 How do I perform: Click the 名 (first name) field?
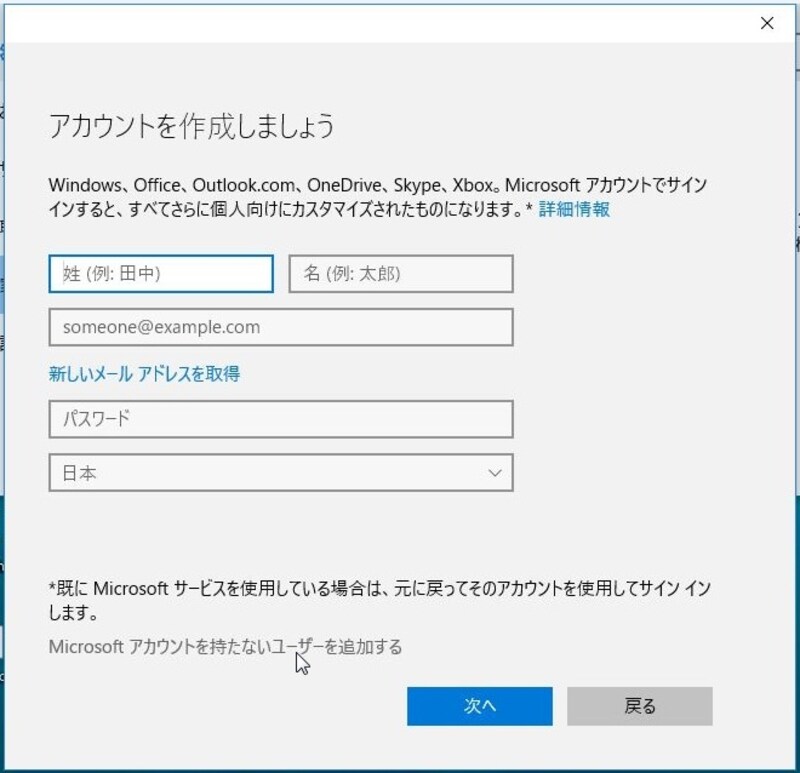click(x=401, y=274)
